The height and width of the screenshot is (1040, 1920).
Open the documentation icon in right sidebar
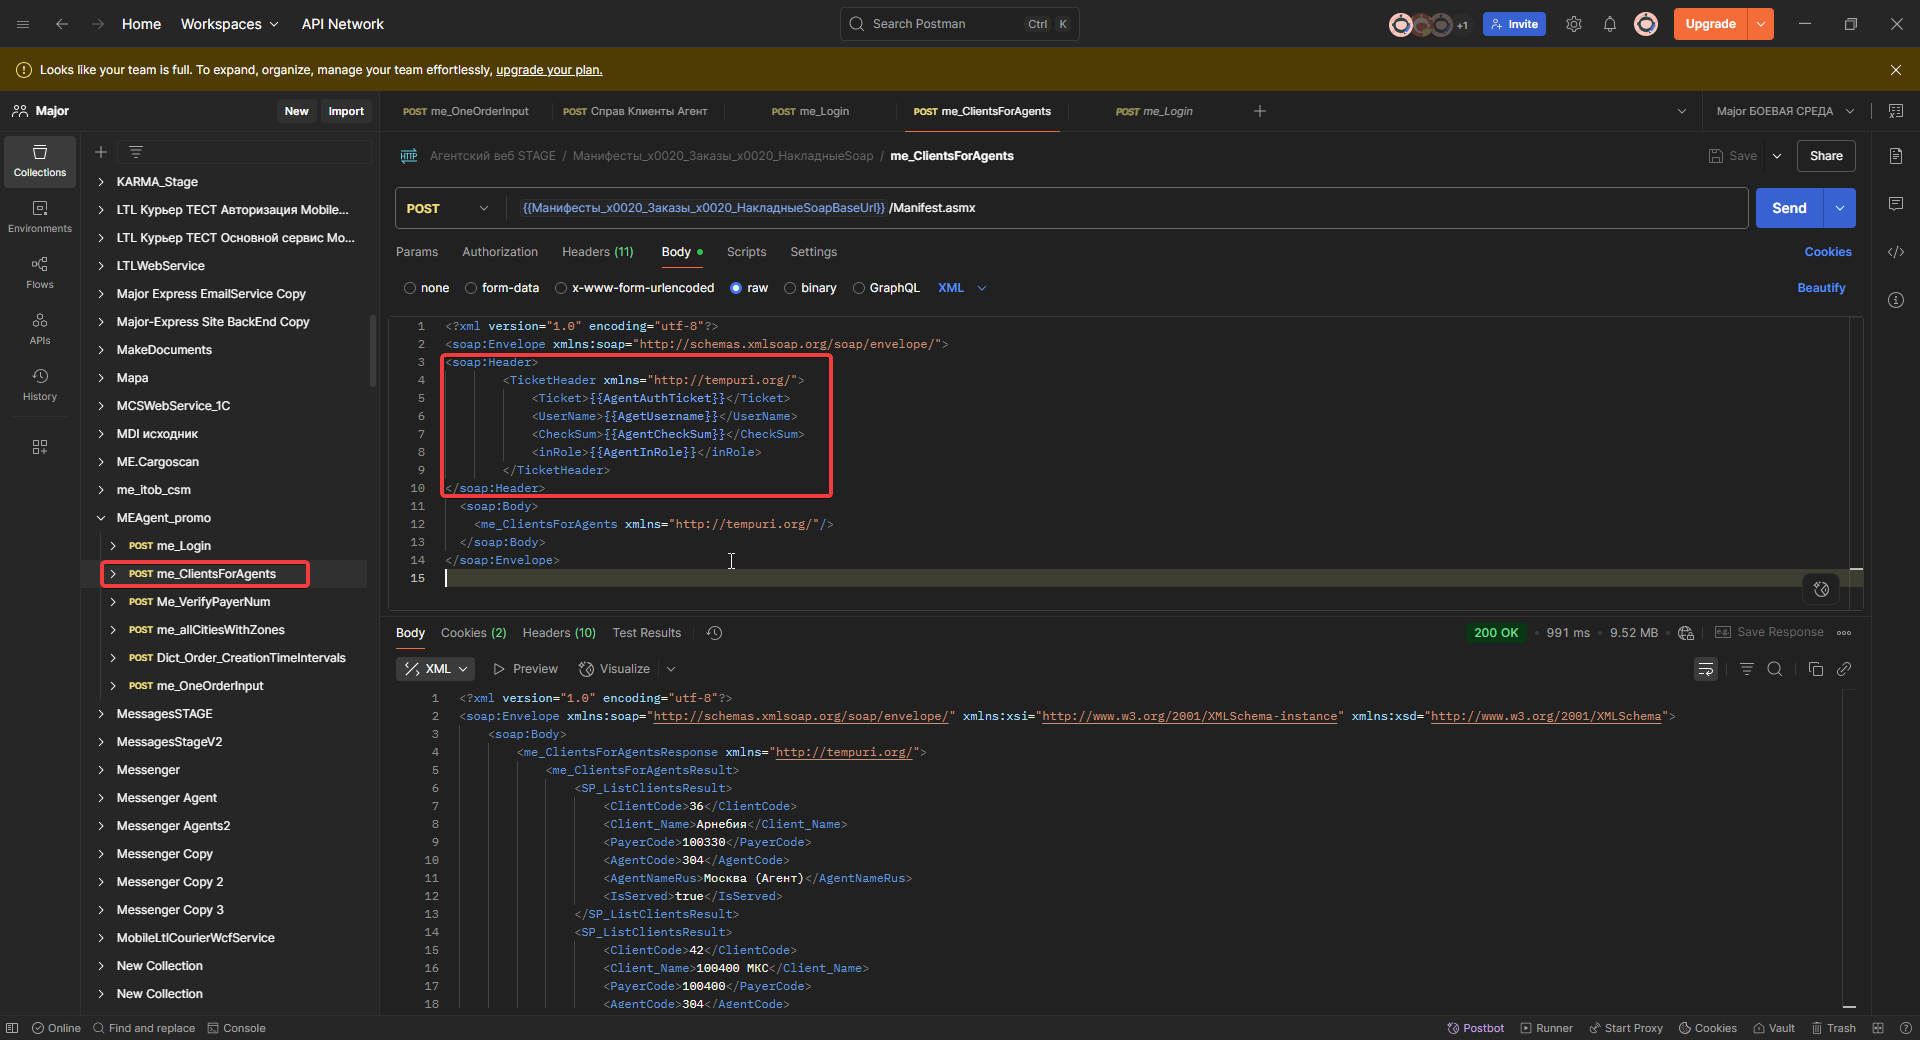coord(1896,156)
